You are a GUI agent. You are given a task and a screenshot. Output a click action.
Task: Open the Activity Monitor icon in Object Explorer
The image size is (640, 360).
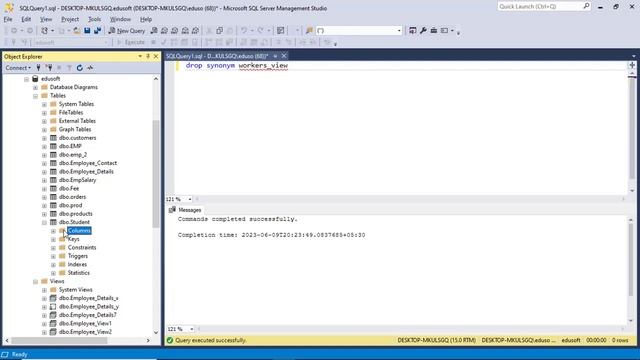click(x=90, y=68)
